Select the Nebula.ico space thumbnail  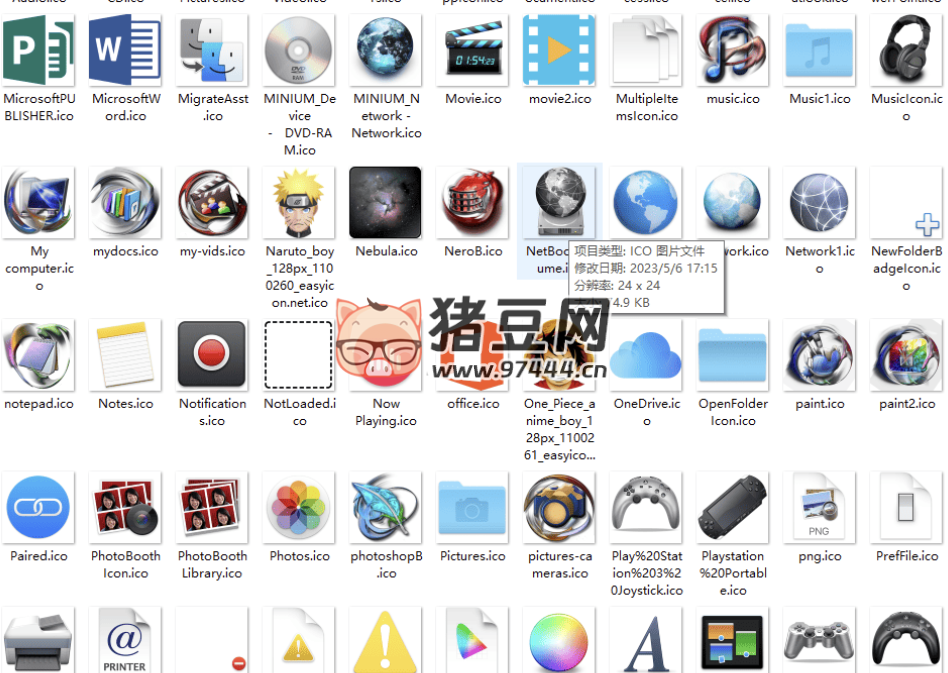click(x=386, y=202)
